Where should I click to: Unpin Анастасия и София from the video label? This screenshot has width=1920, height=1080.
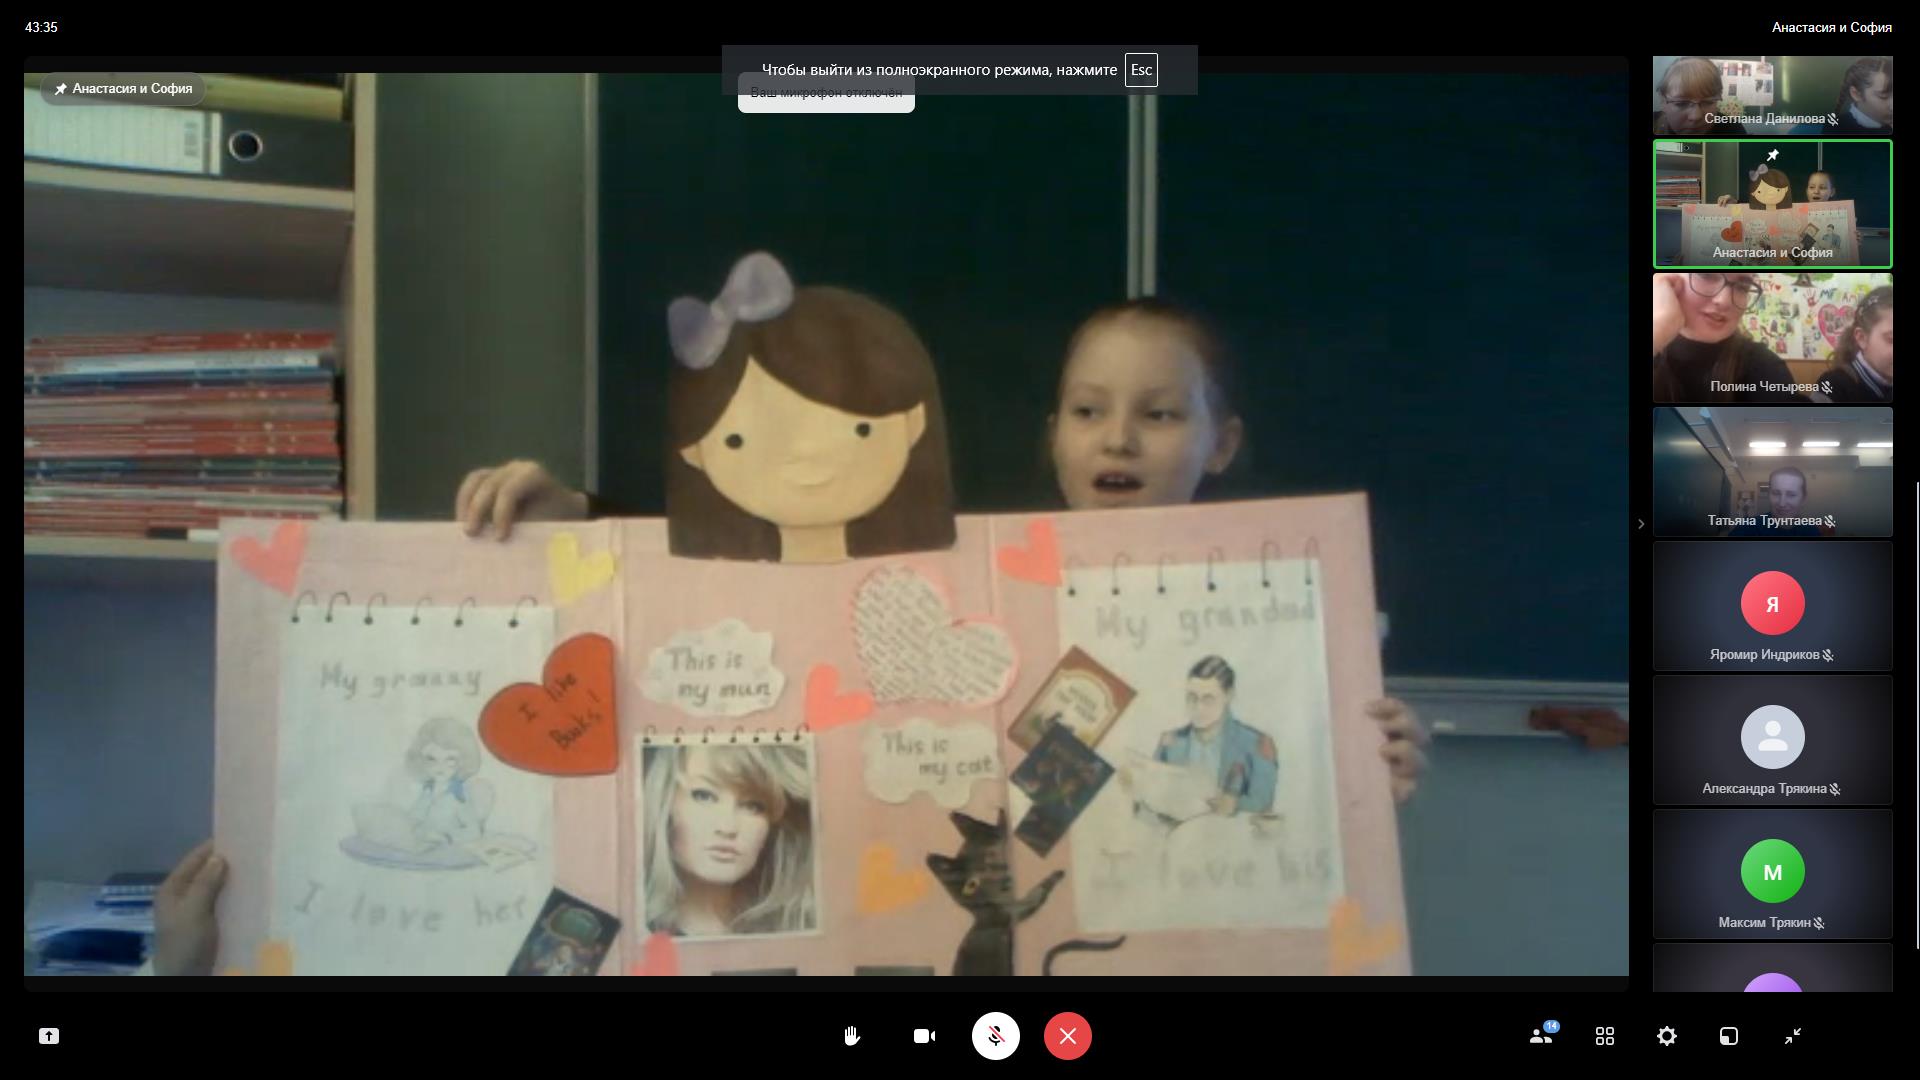pyautogui.click(x=61, y=89)
